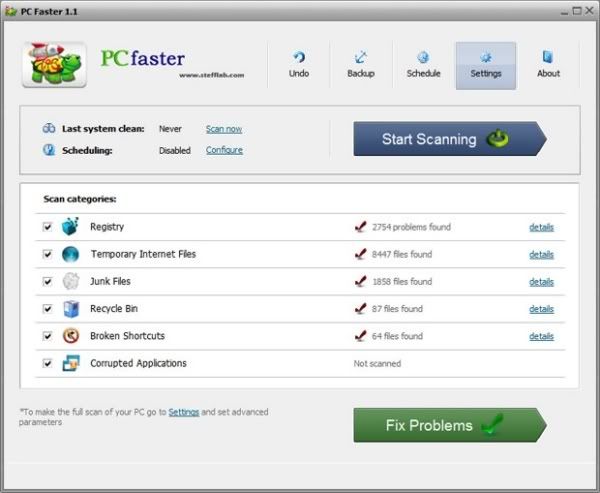This screenshot has width=600, height=493.
Task: Click the '1858 files found' text
Action: [402, 282]
